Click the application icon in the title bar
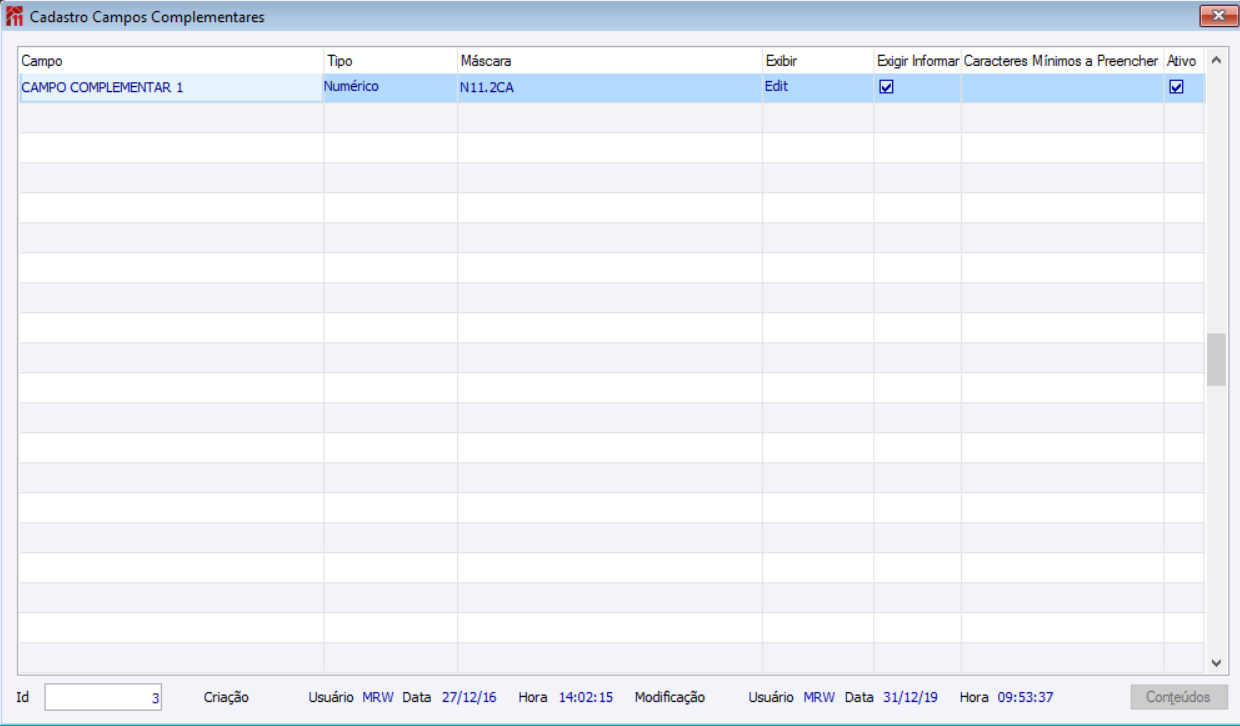The image size is (1240, 726). pos(15,17)
